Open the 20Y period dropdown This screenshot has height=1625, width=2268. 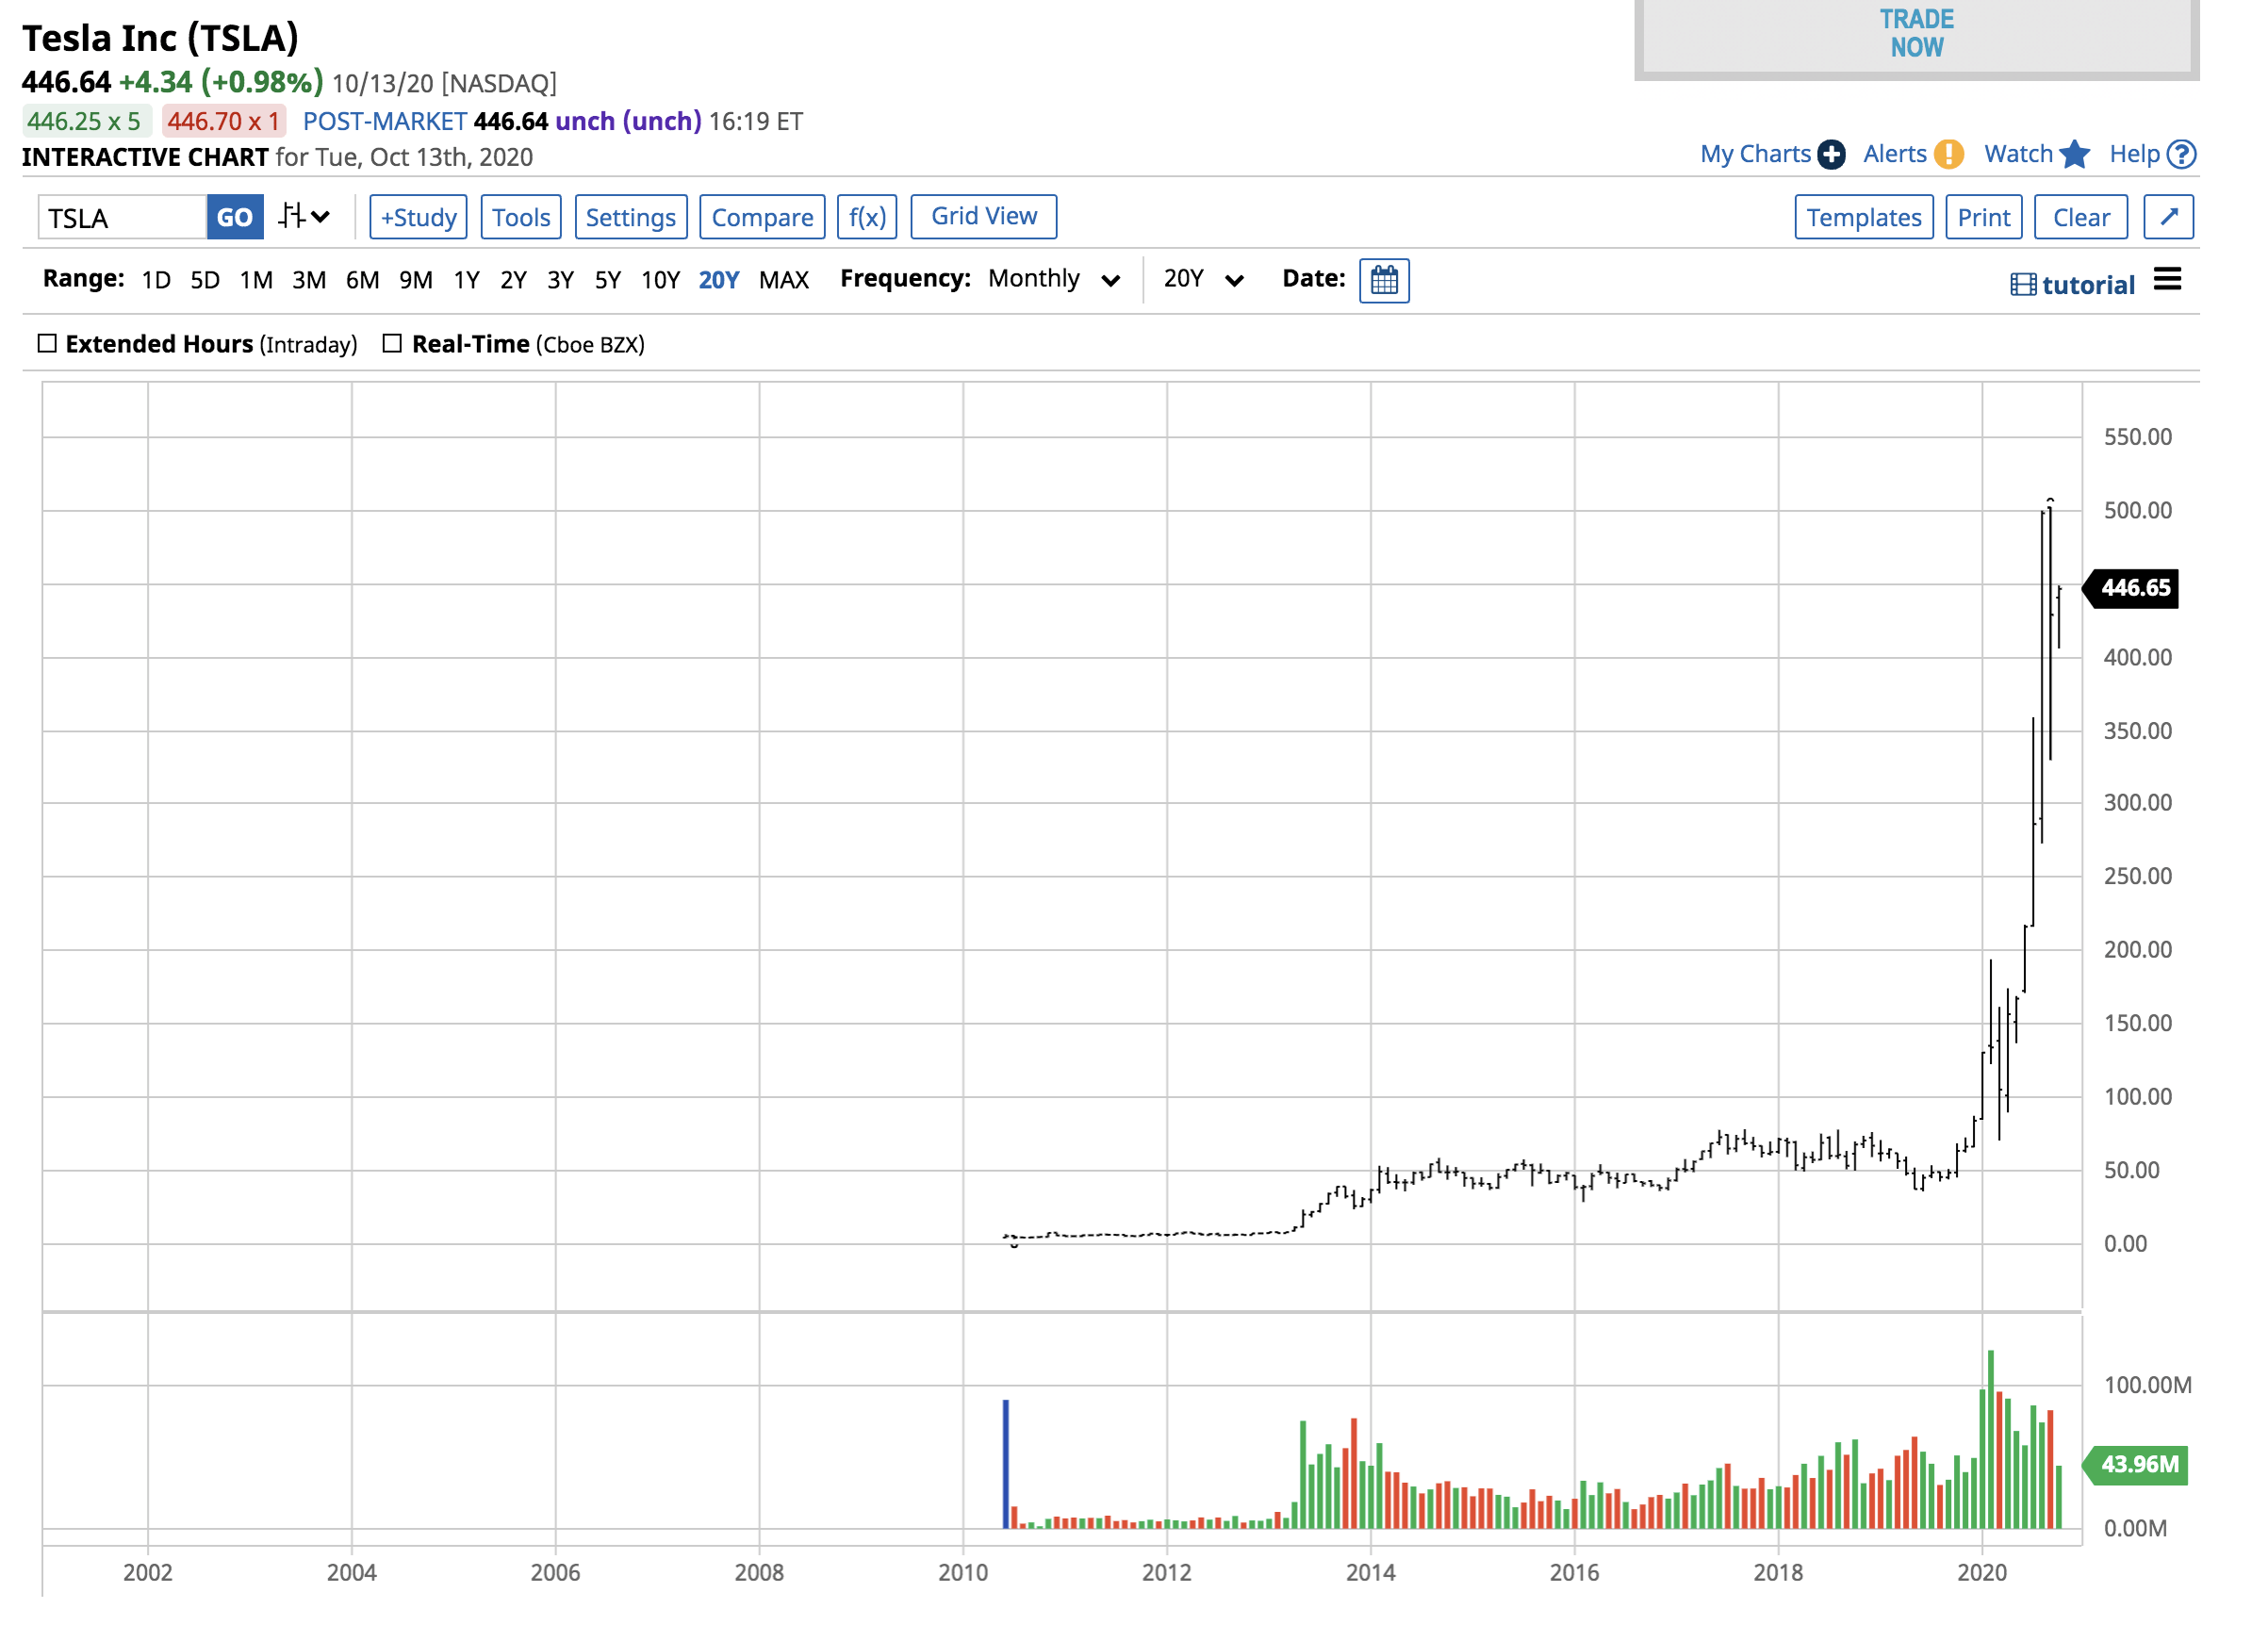point(1203,279)
